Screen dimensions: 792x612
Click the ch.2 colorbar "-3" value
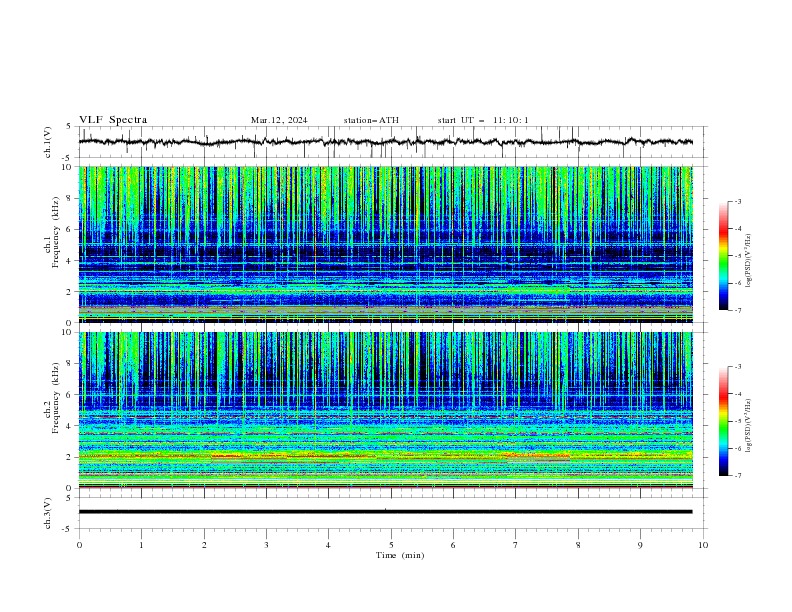click(737, 367)
